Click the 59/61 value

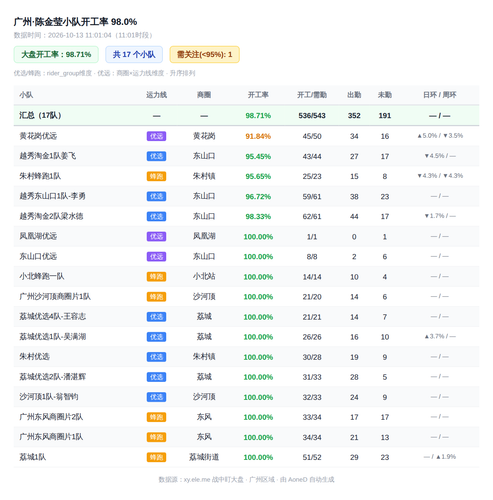click(312, 197)
